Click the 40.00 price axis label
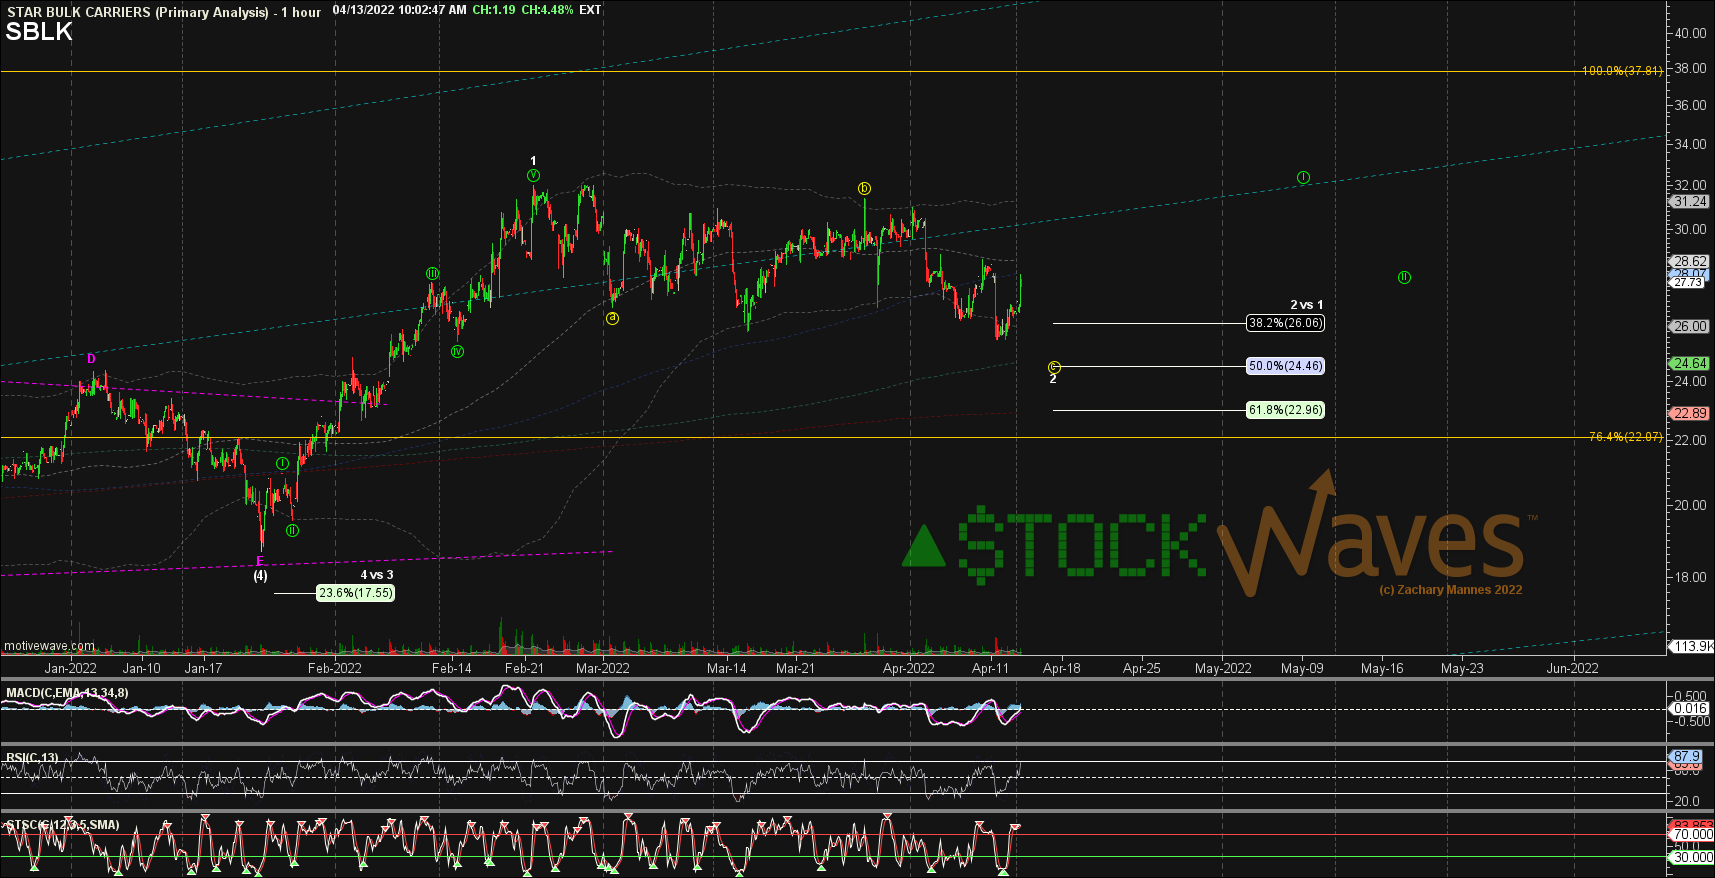The width and height of the screenshot is (1715, 878). (1691, 33)
